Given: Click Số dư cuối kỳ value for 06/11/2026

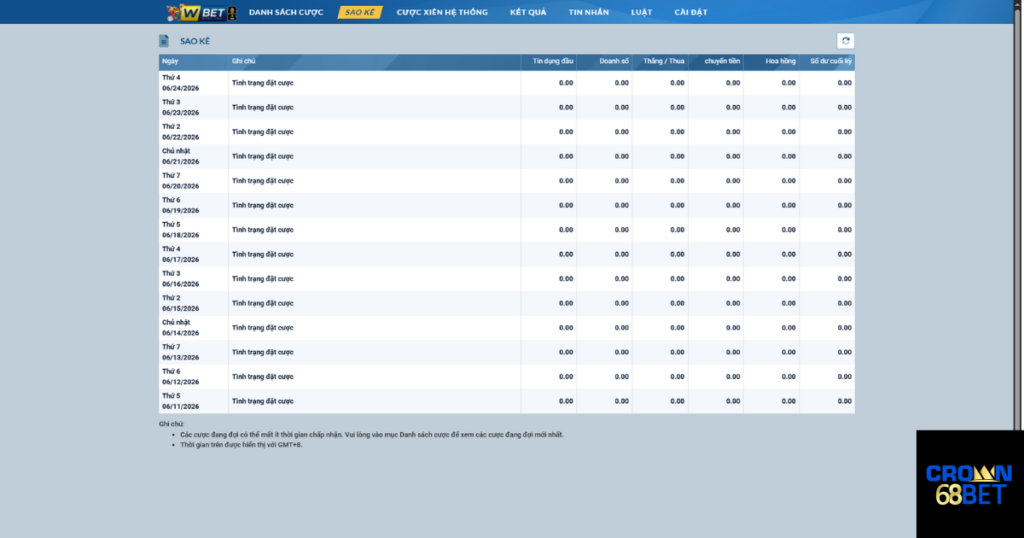Looking at the screenshot, I should click(844, 401).
